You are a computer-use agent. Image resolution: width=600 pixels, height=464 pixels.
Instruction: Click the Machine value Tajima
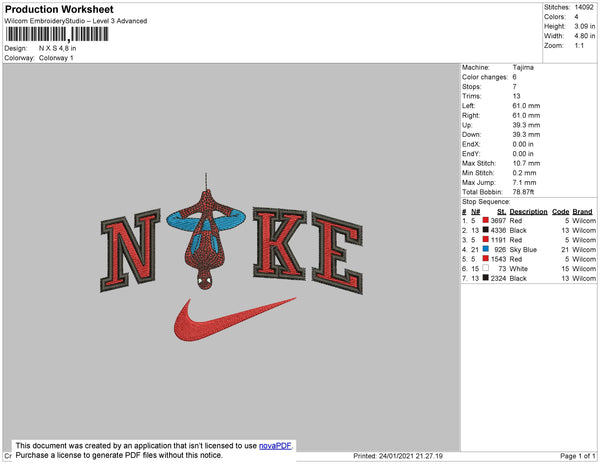(523, 67)
